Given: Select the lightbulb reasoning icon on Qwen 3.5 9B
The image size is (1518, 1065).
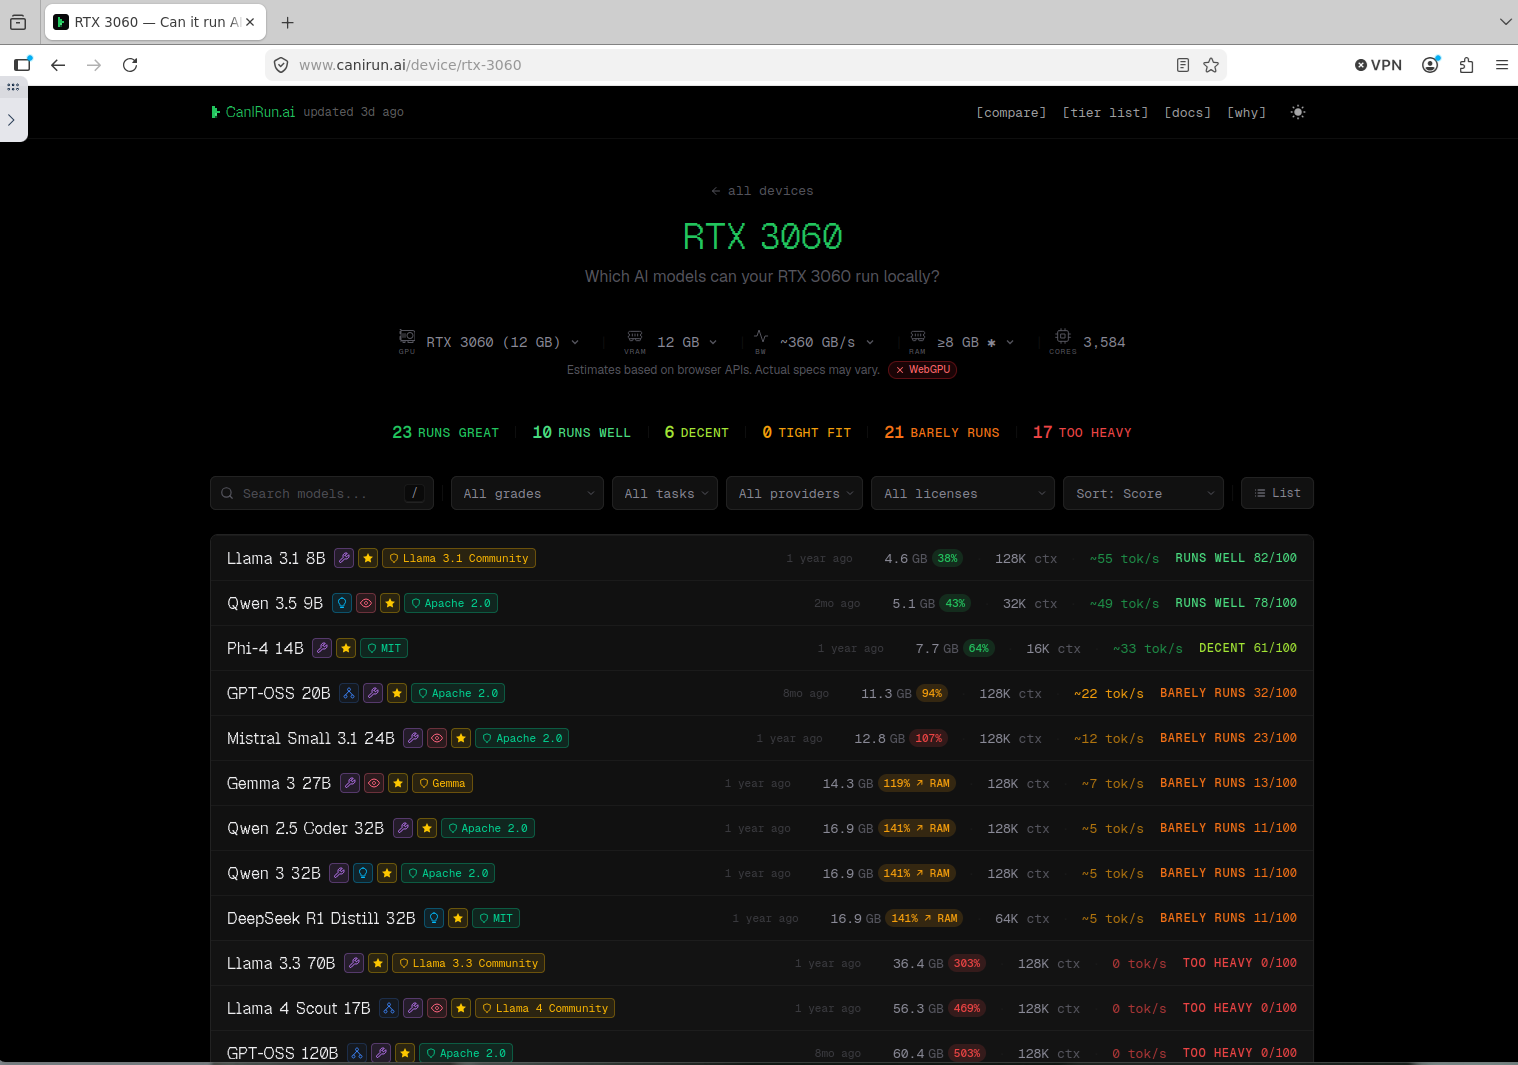Looking at the screenshot, I should pyautogui.click(x=342, y=603).
